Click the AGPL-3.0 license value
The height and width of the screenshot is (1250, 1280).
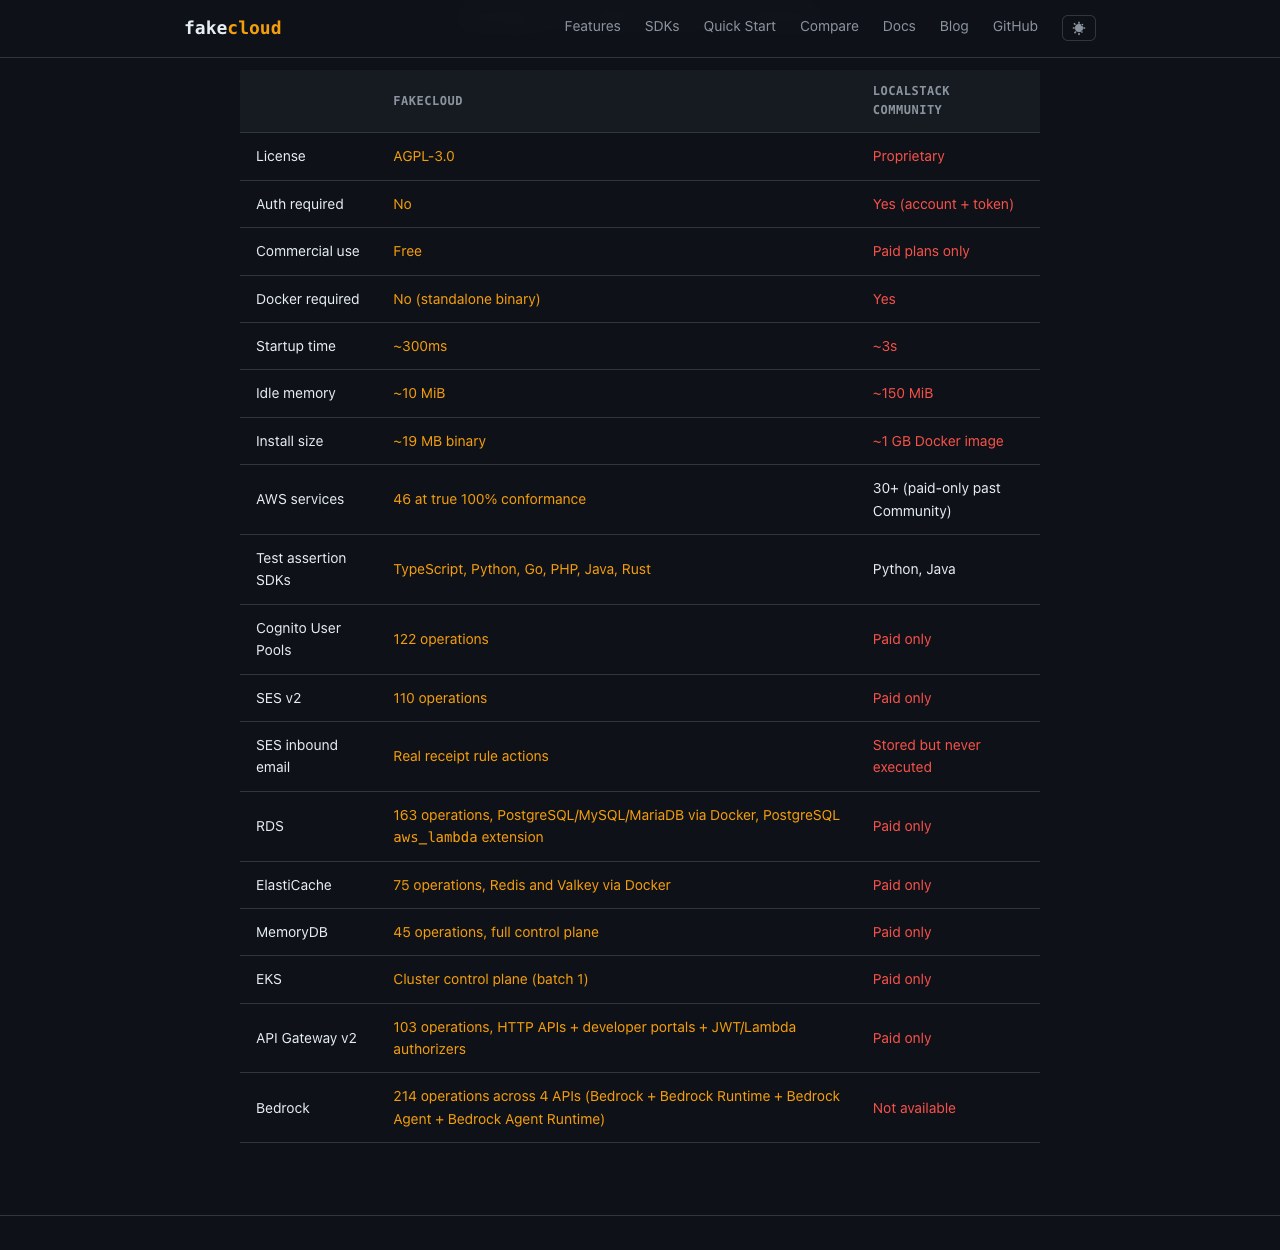tap(424, 157)
